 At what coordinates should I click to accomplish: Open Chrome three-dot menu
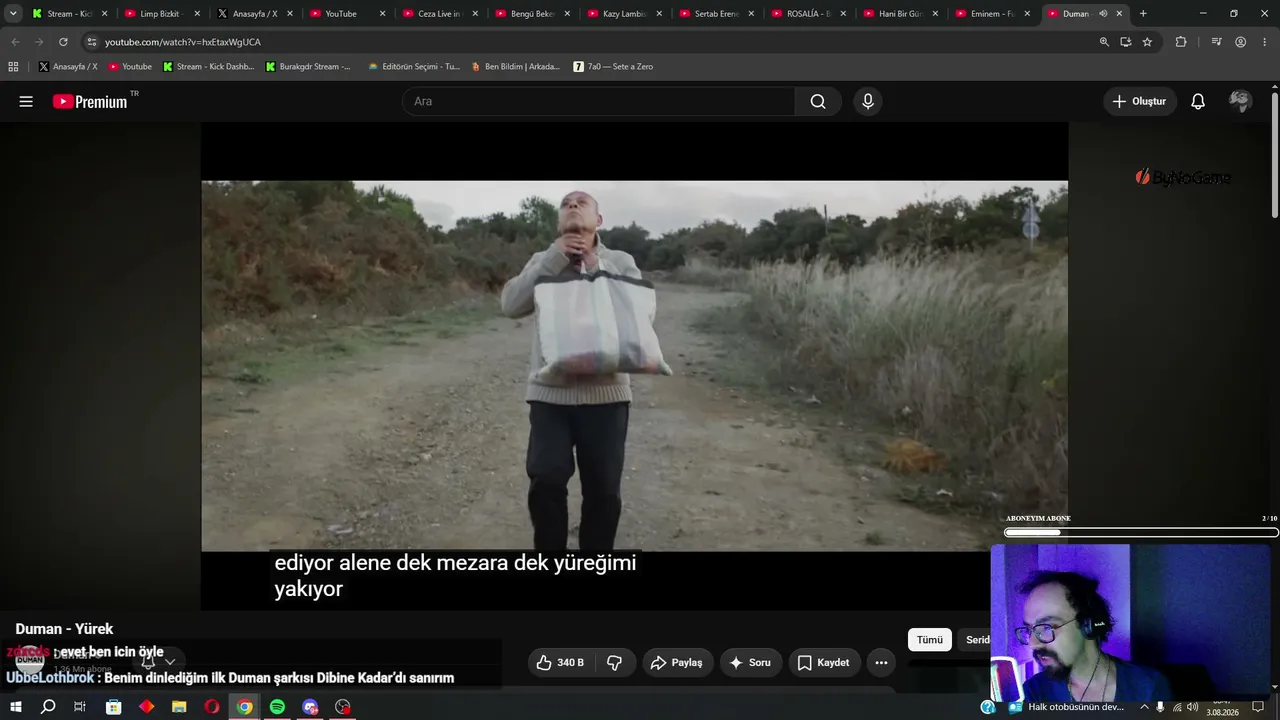[1264, 42]
